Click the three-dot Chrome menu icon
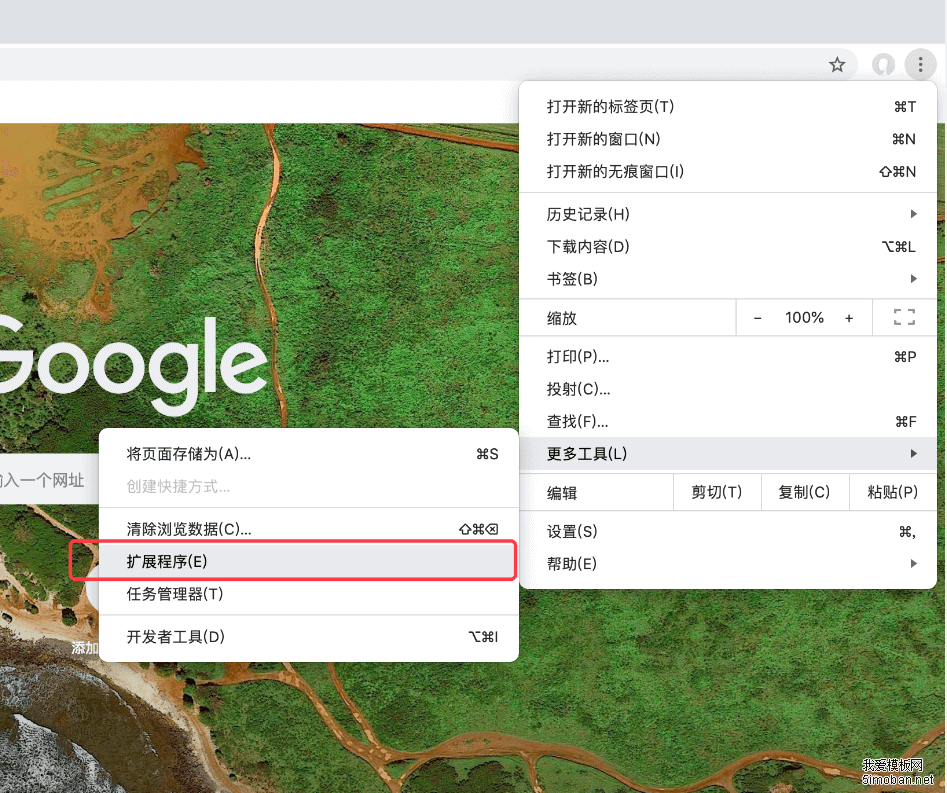 [x=919, y=65]
